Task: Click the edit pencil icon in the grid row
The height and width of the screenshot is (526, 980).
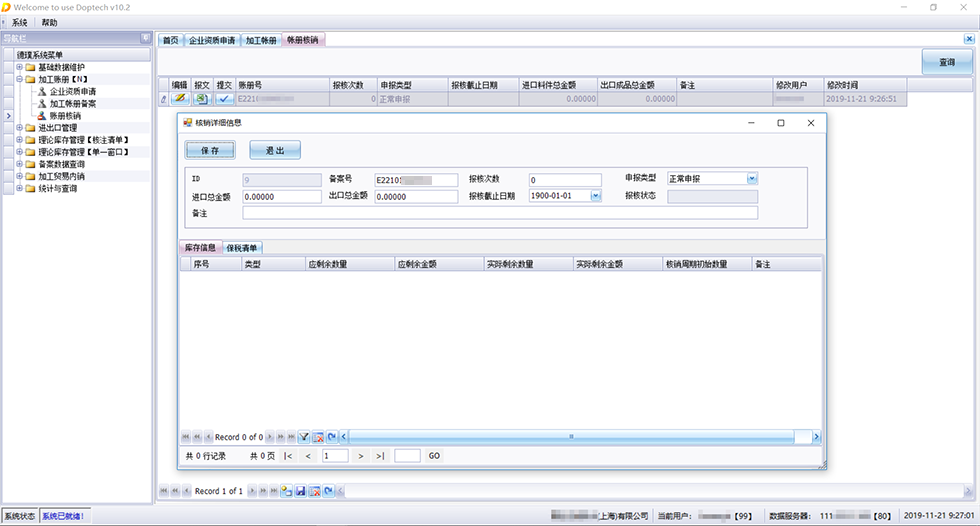Action: (x=180, y=99)
